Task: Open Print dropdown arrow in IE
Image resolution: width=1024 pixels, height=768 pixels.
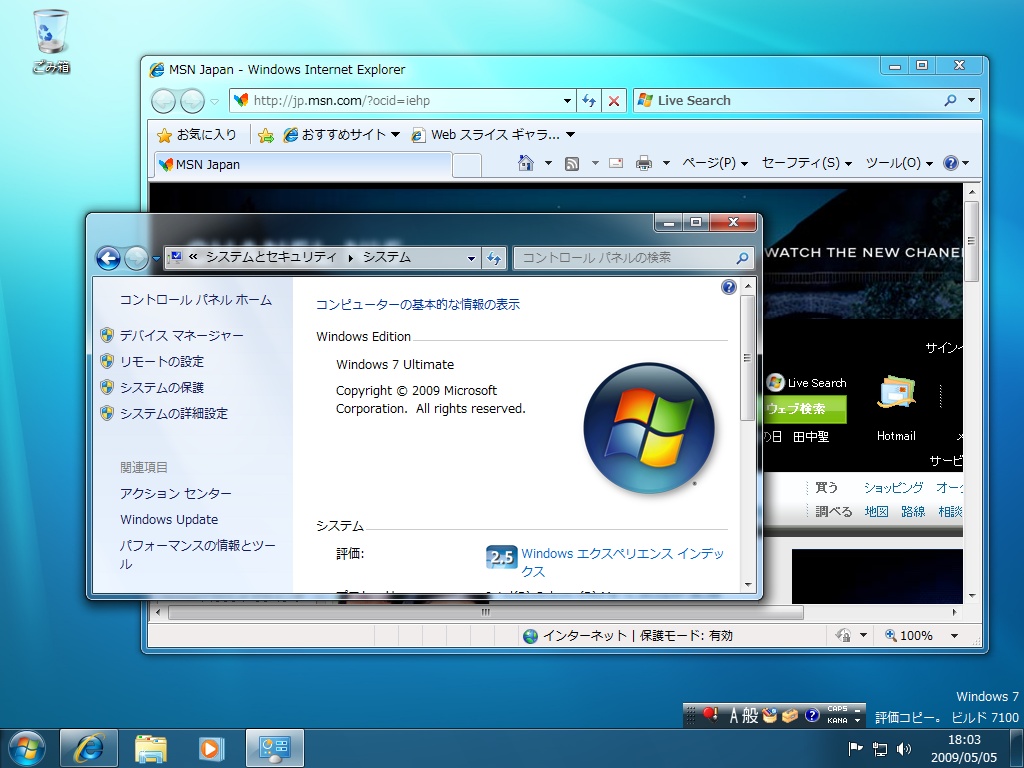Action: tap(666, 163)
